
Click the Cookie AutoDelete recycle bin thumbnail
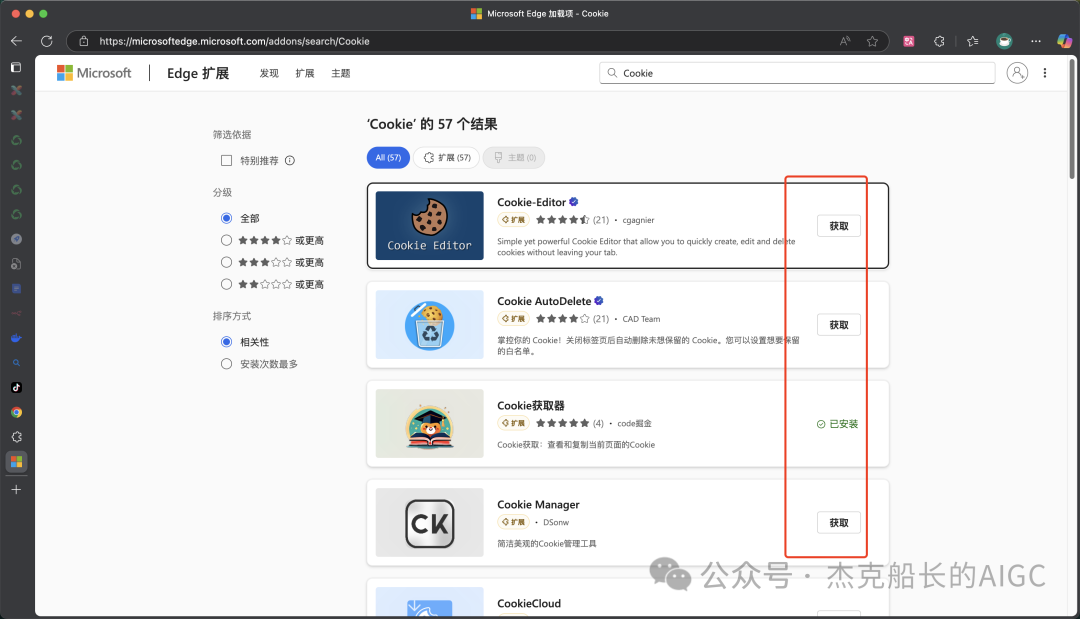(430, 324)
